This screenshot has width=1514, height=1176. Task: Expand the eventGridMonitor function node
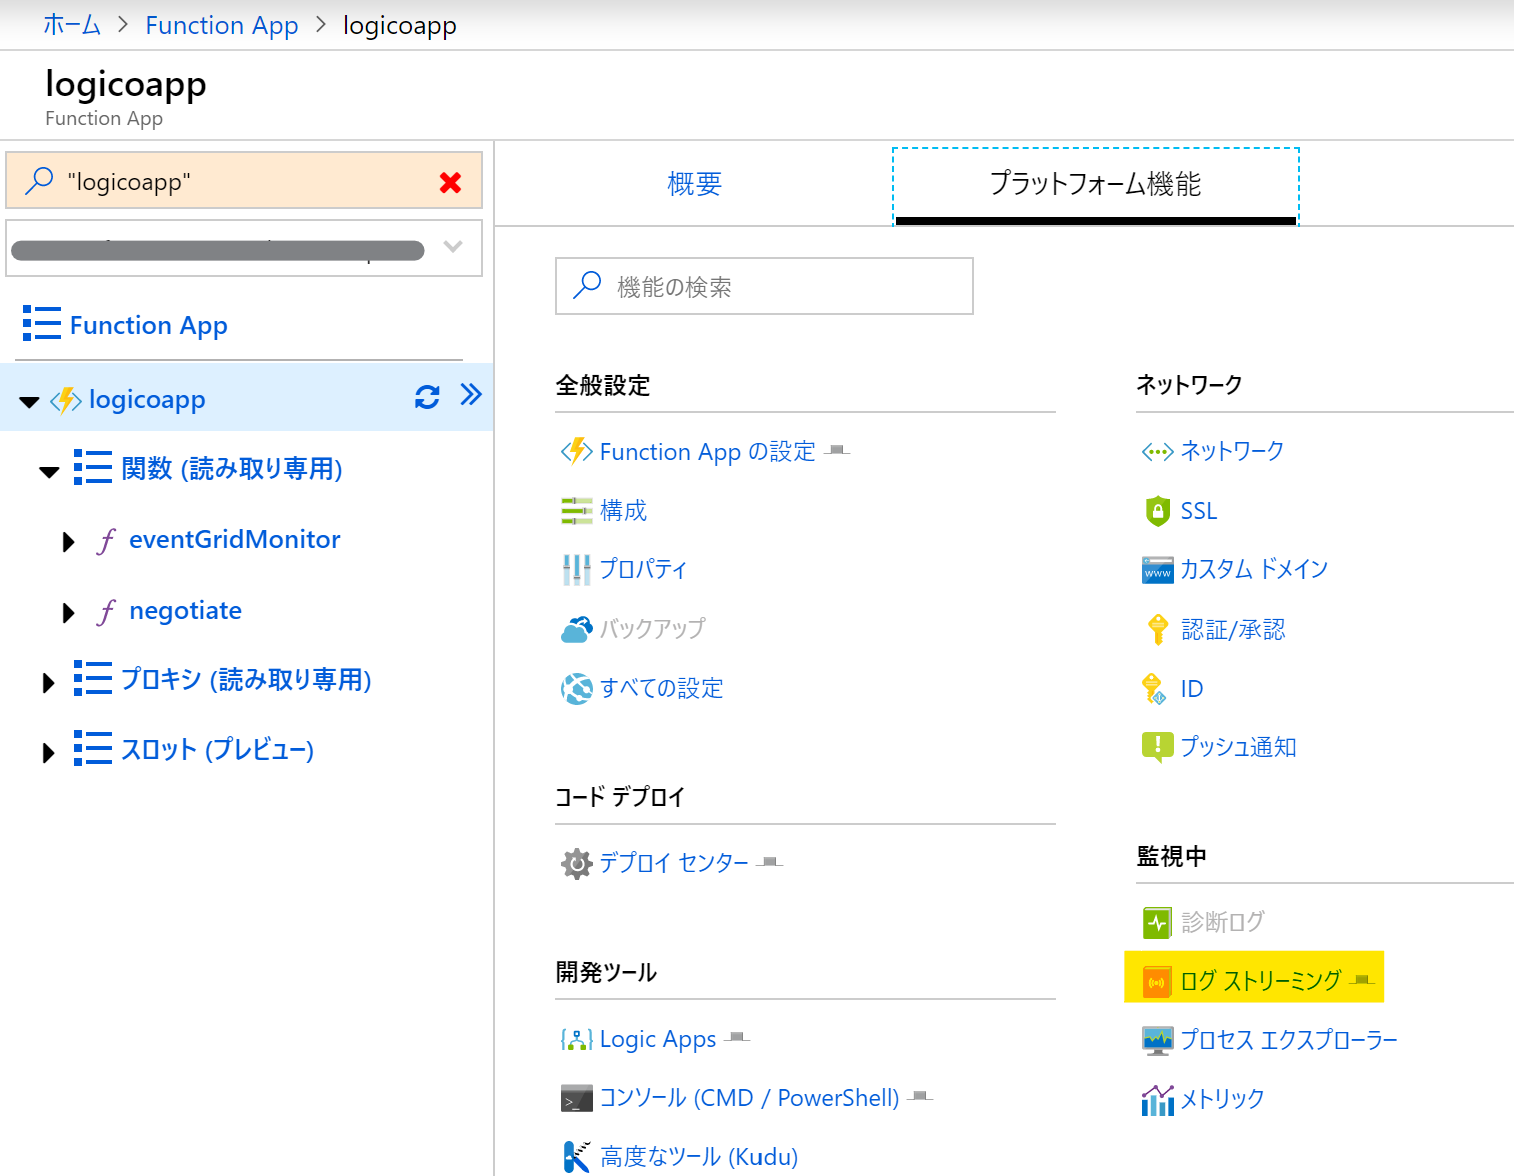[x=68, y=542]
